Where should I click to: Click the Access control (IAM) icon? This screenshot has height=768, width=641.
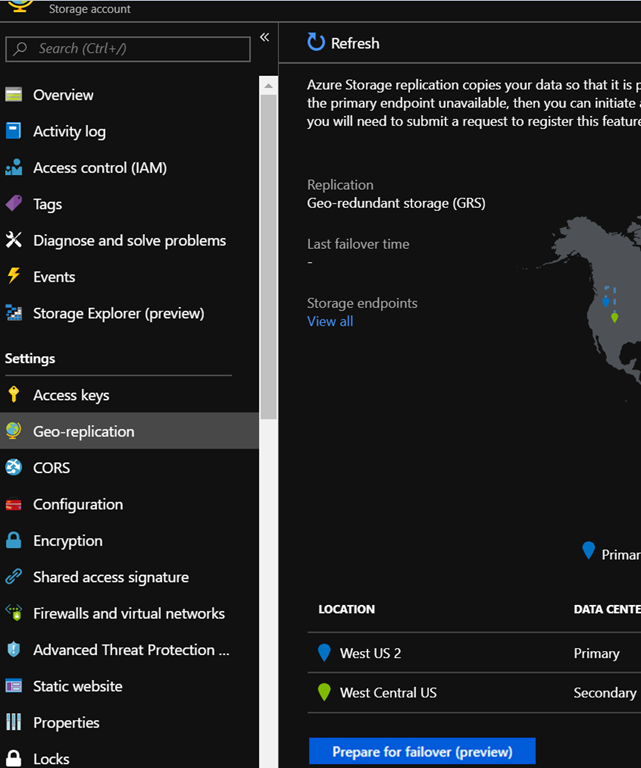pyautogui.click(x=13, y=168)
